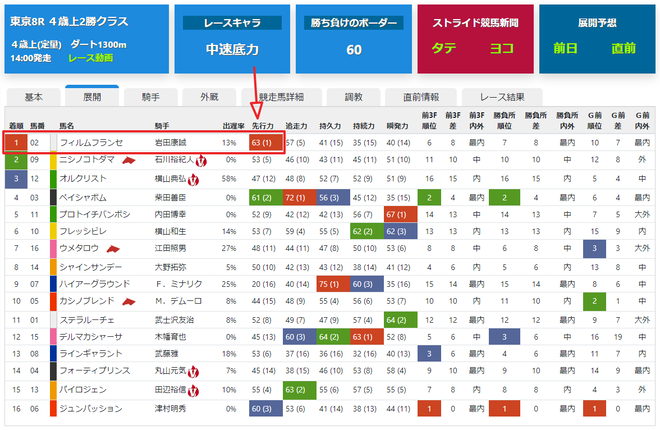Image resolution: width=660 pixels, height=430 pixels.
Task: Click the タテ link in ストライド競馬新聞
Action: (x=444, y=48)
